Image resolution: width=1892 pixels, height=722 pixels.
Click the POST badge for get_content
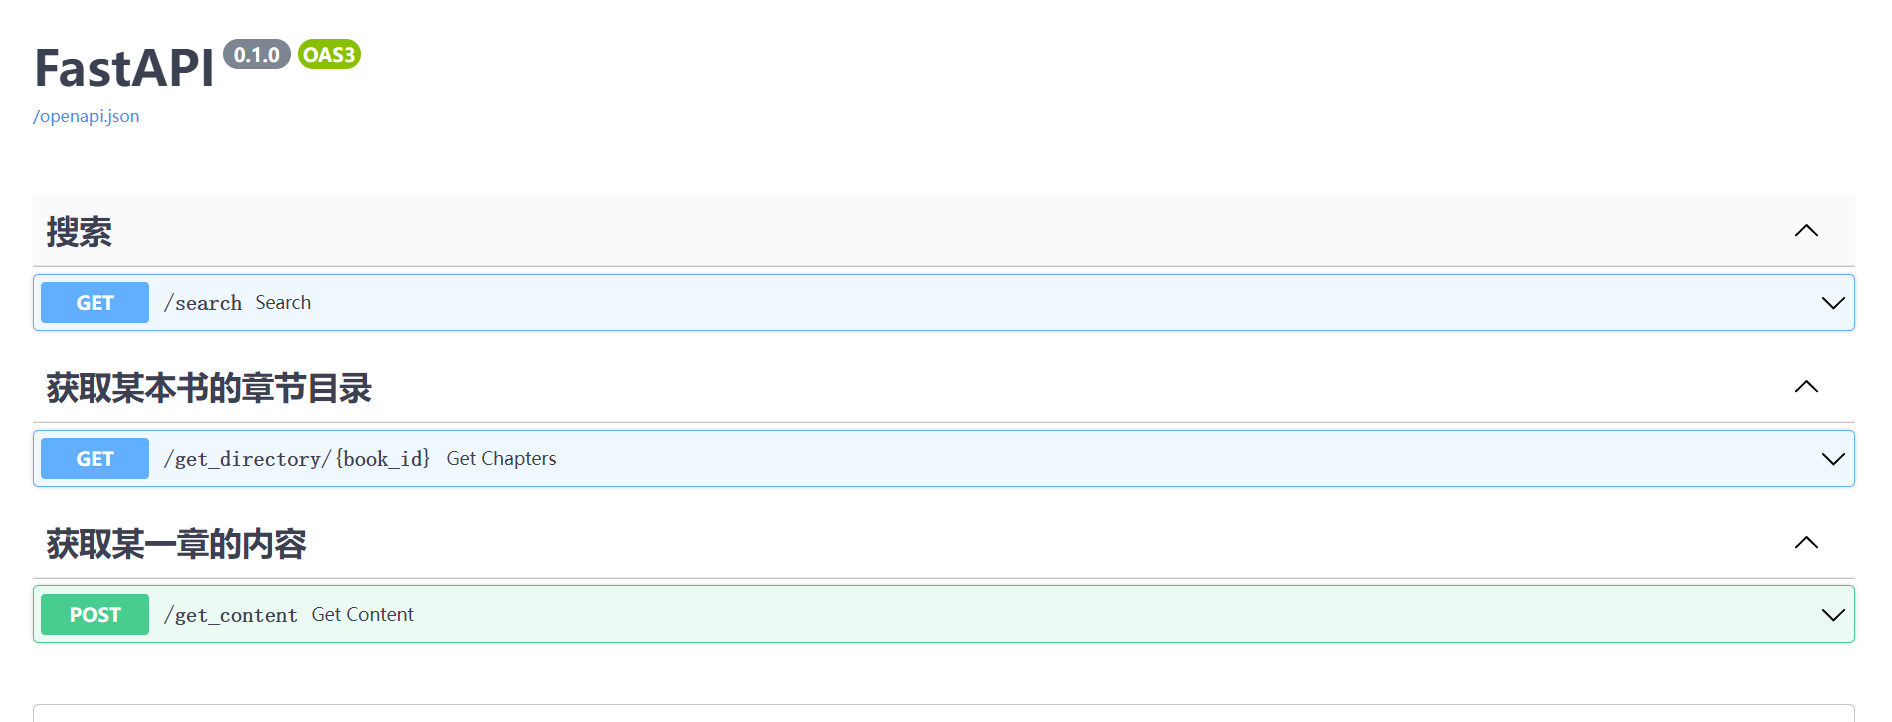[95, 615]
